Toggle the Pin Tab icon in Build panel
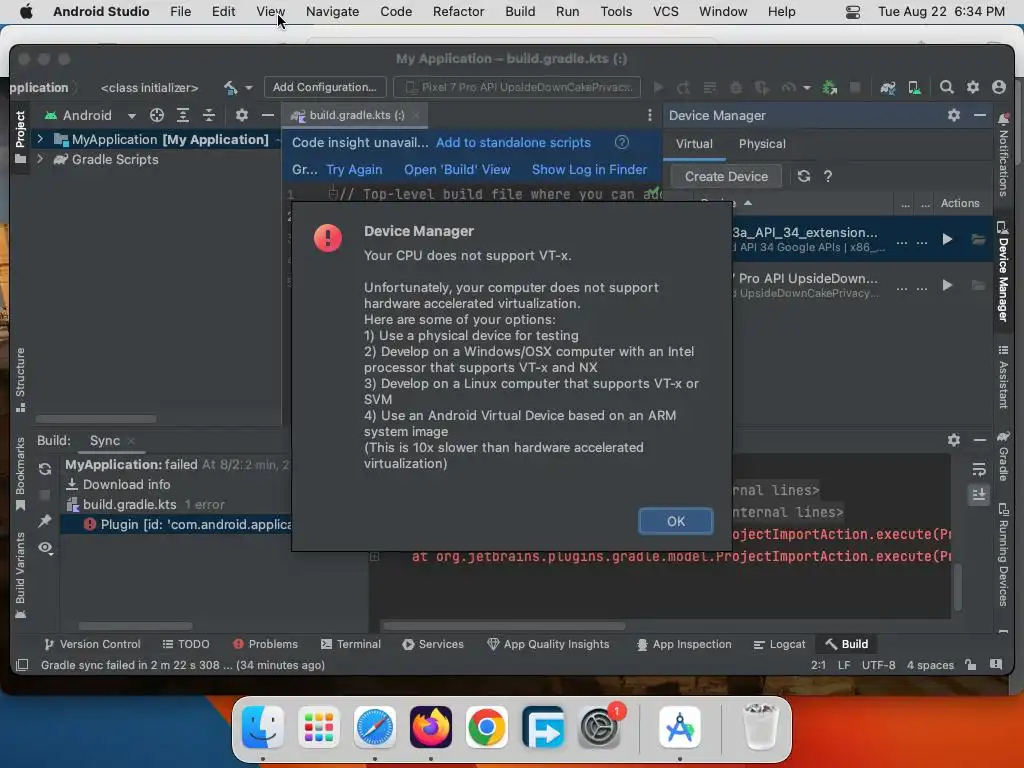1024x768 pixels. (45, 521)
